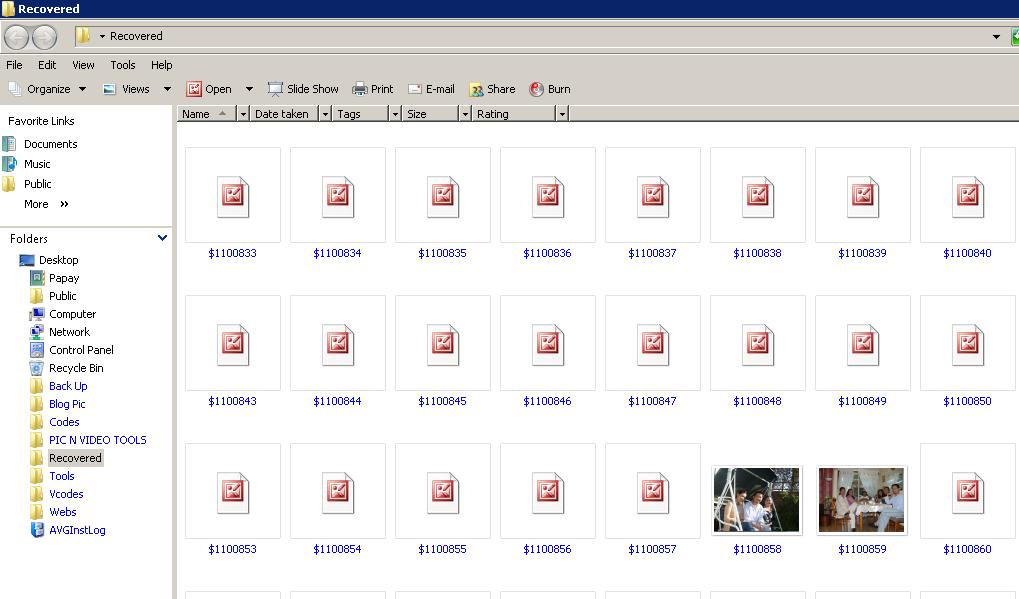This screenshot has width=1019, height=599.
Task: Open the Organize dropdown arrow
Action: [83, 89]
